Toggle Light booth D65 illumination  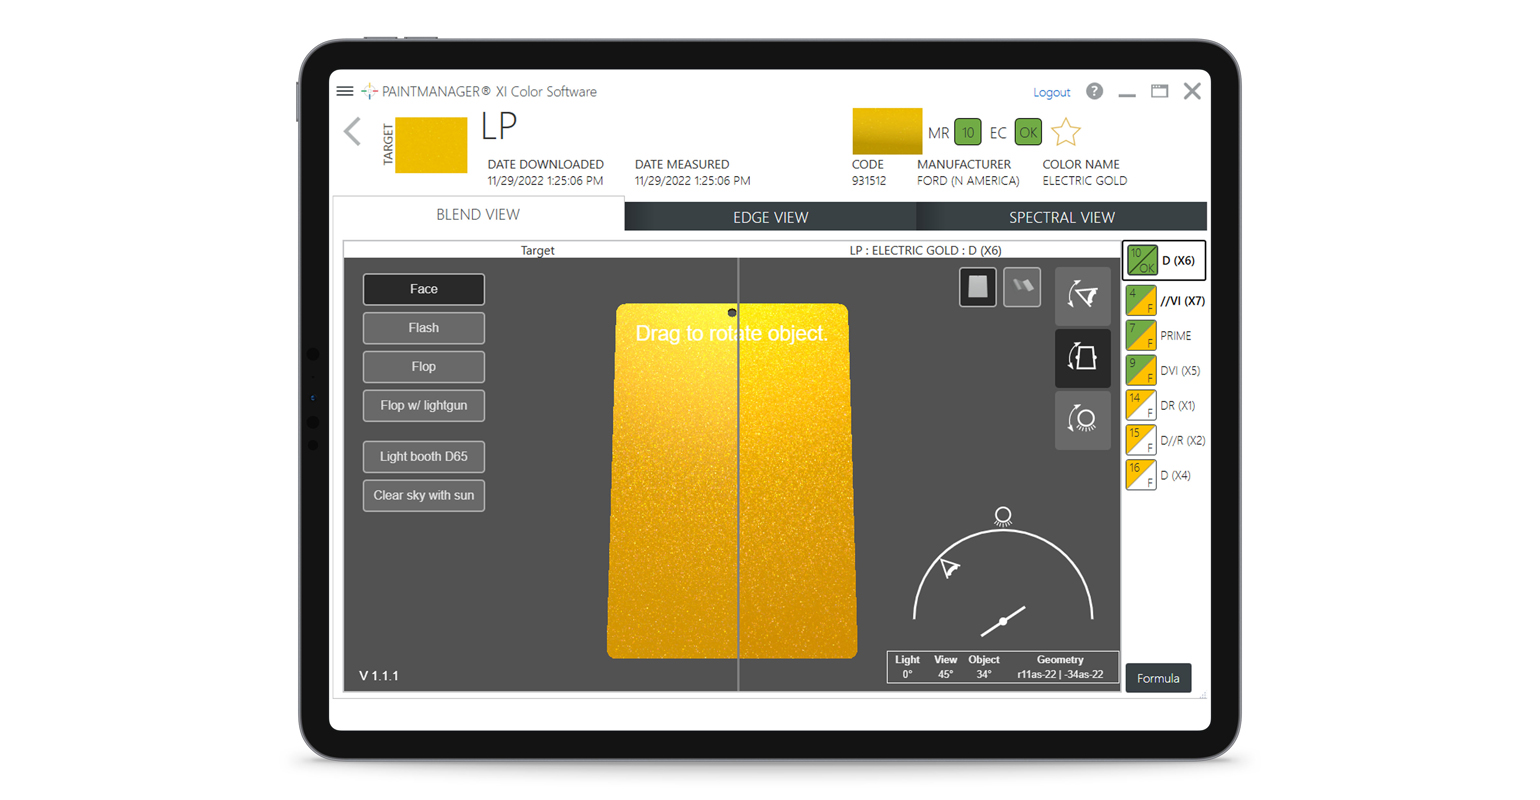tap(423, 457)
